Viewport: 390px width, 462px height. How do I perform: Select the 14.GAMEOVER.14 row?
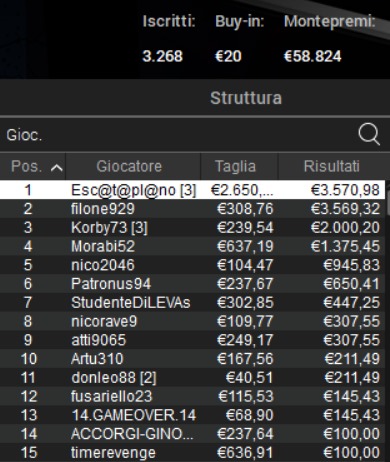[x=192, y=415]
